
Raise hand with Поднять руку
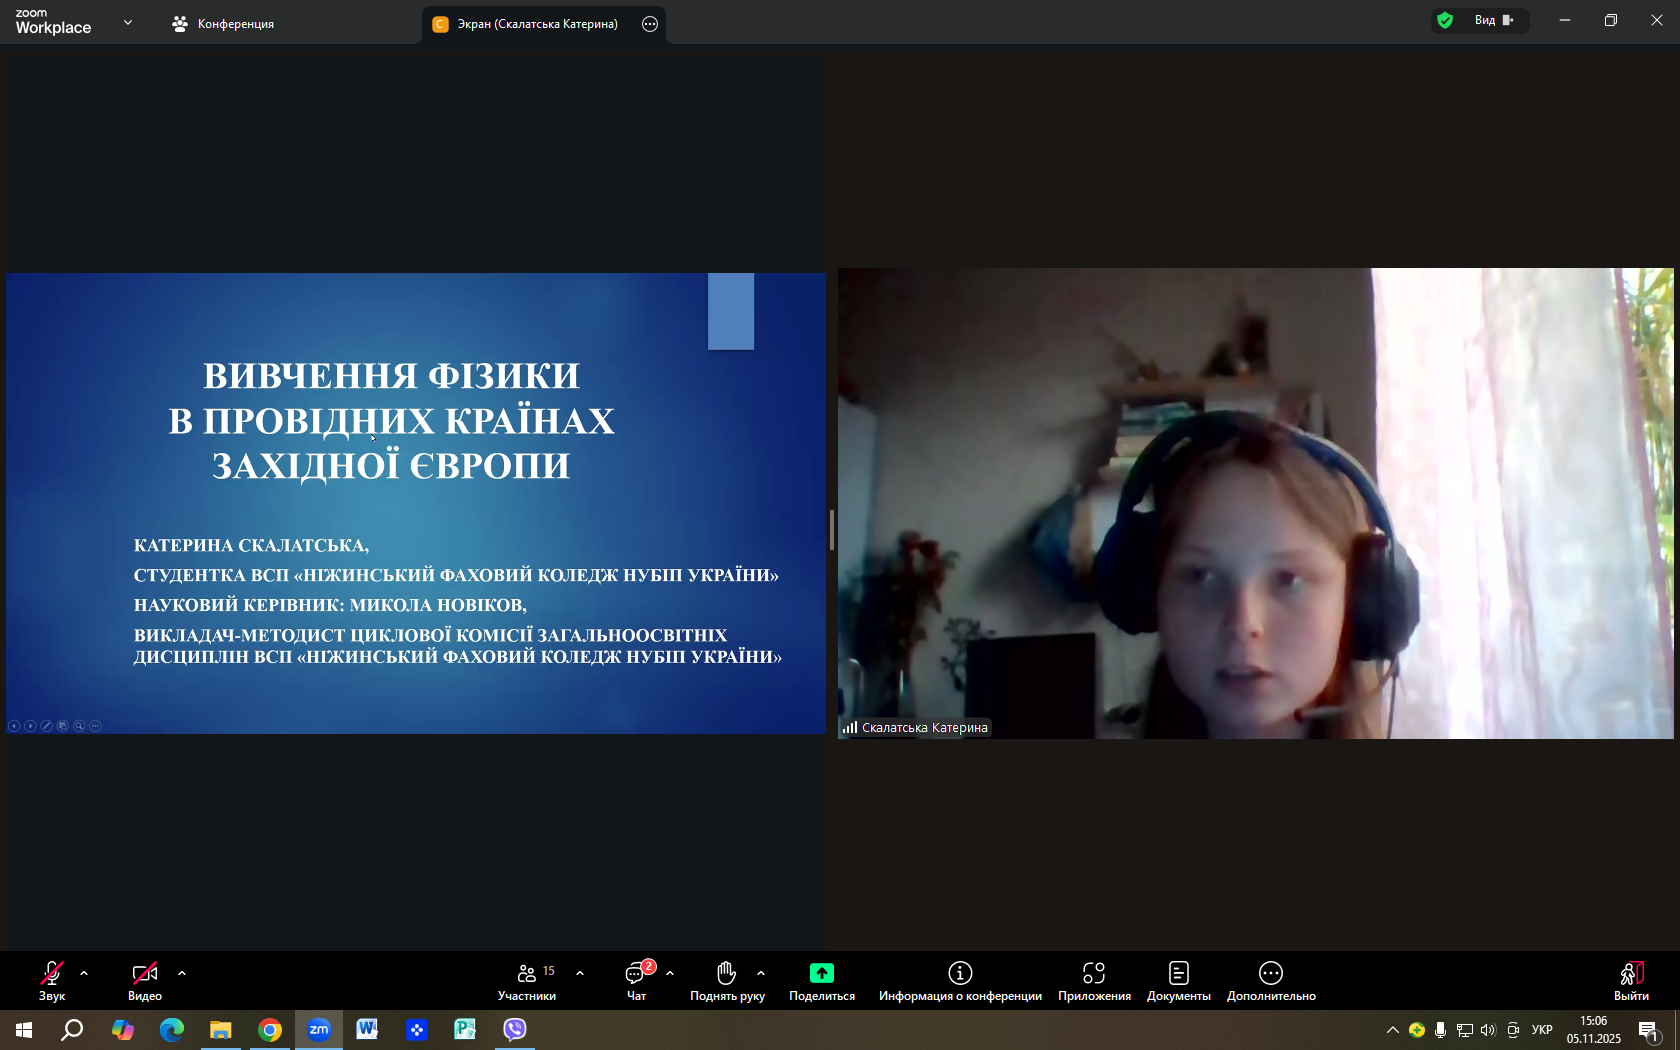pyautogui.click(x=727, y=980)
